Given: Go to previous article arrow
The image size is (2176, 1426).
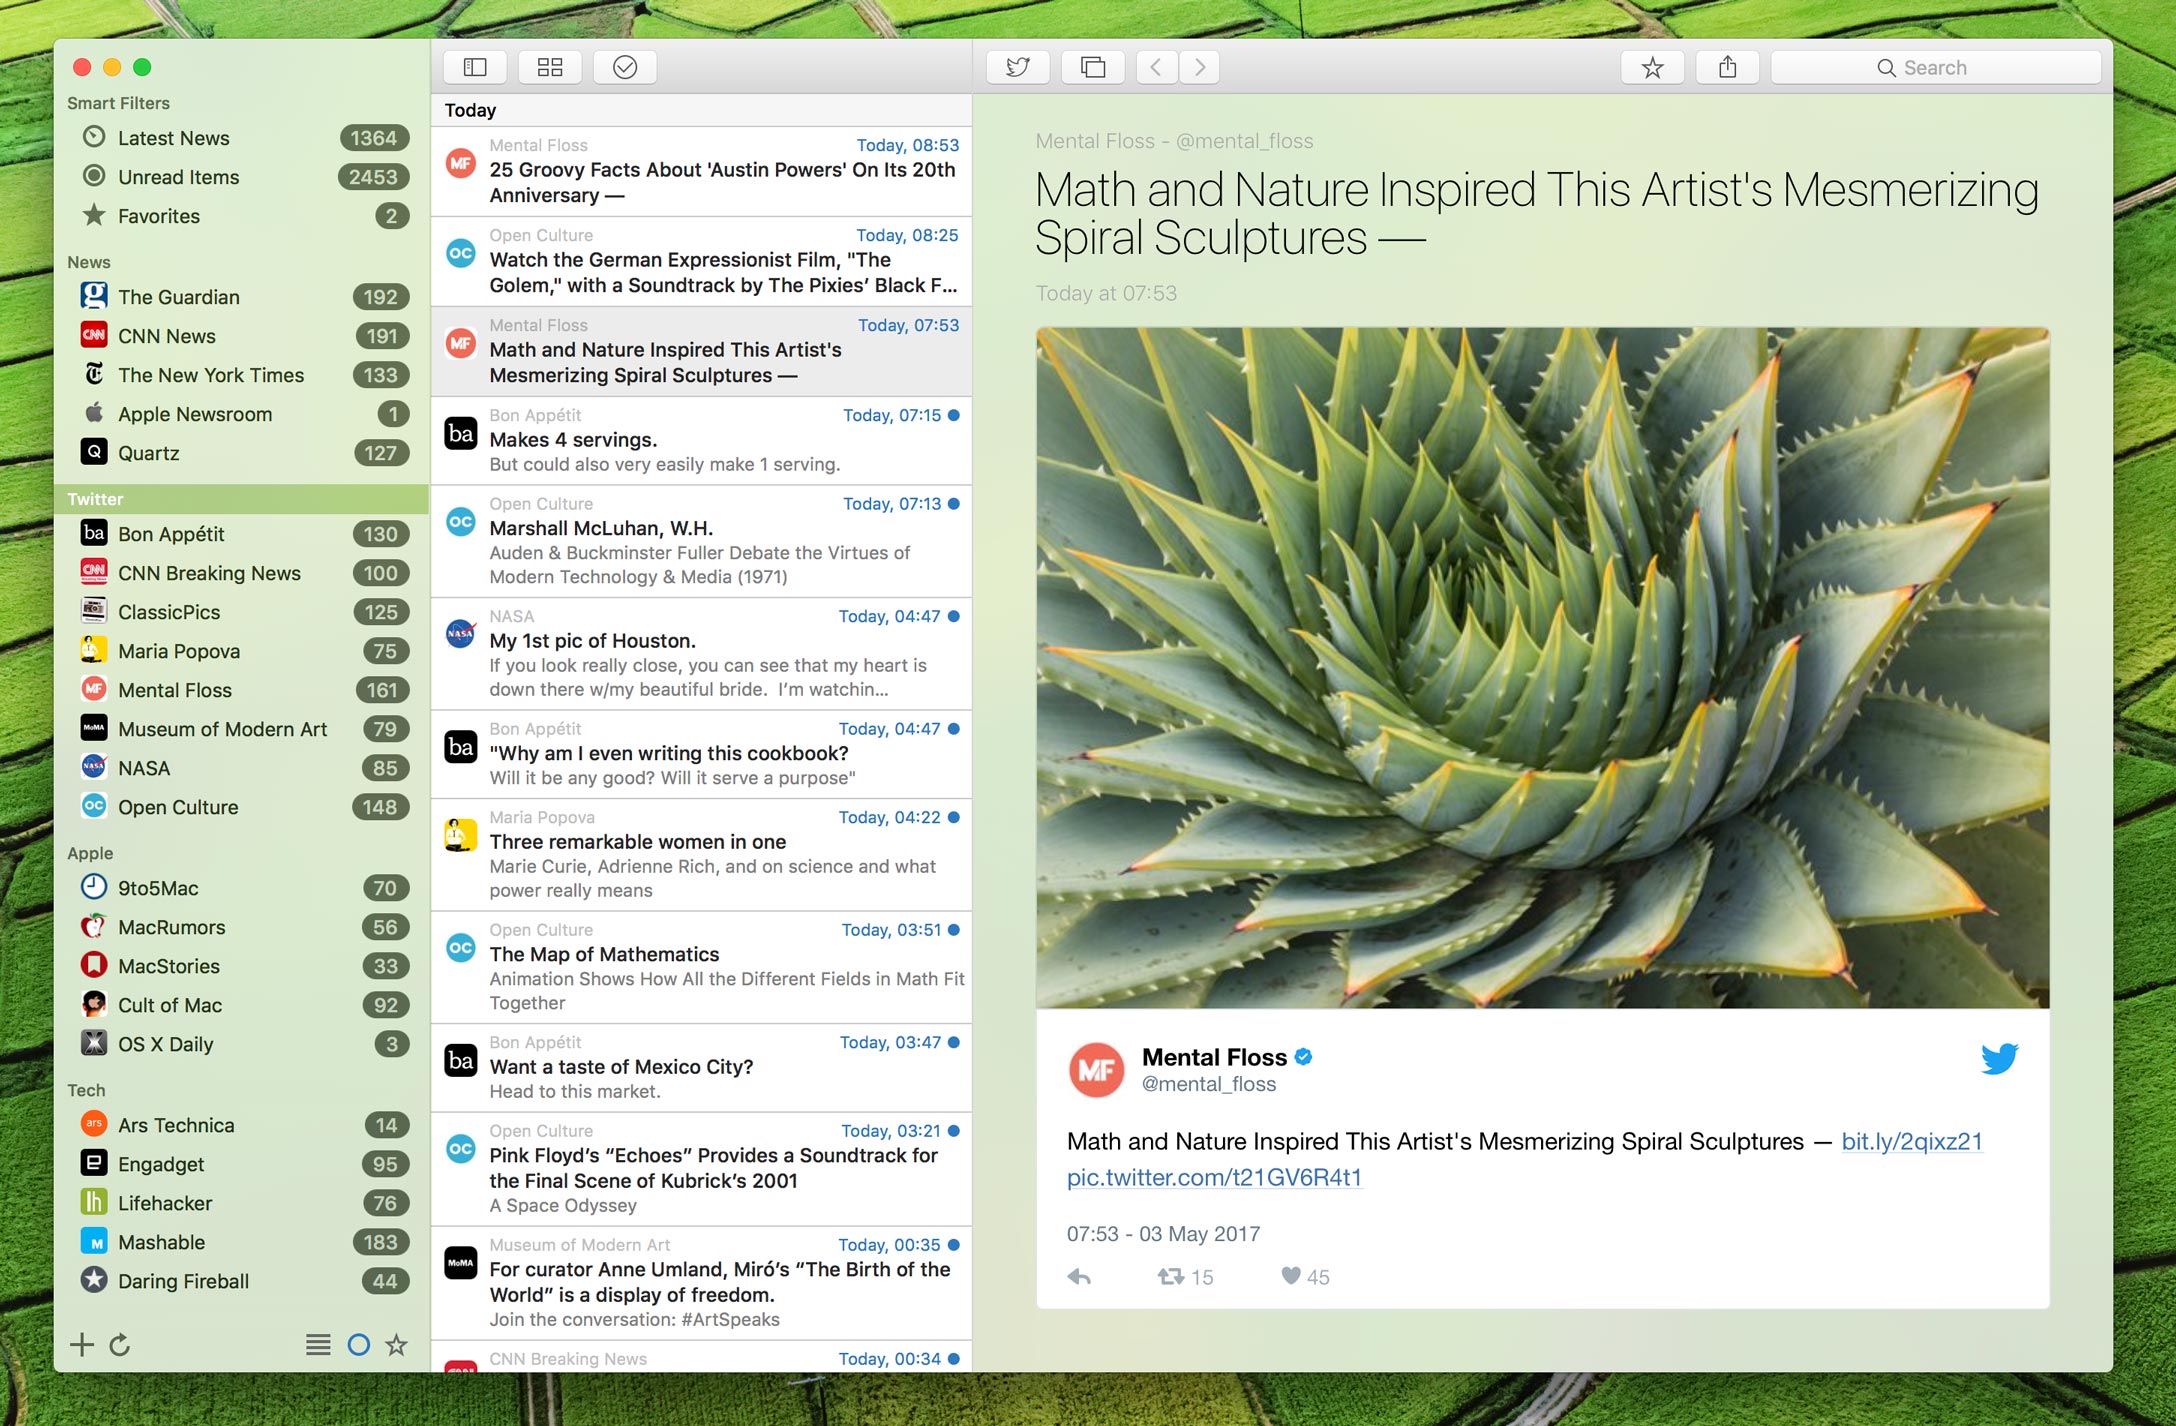Looking at the screenshot, I should [x=1156, y=67].
